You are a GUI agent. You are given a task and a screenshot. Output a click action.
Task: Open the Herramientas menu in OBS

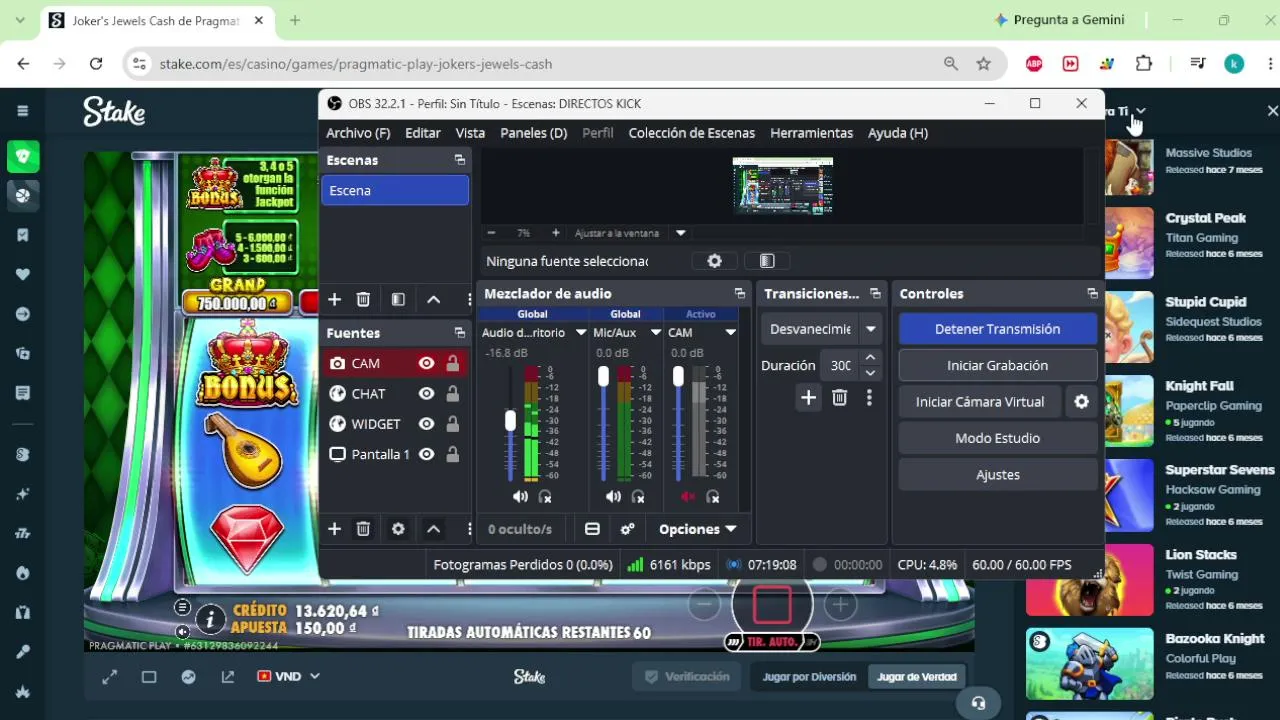(812, 133)
